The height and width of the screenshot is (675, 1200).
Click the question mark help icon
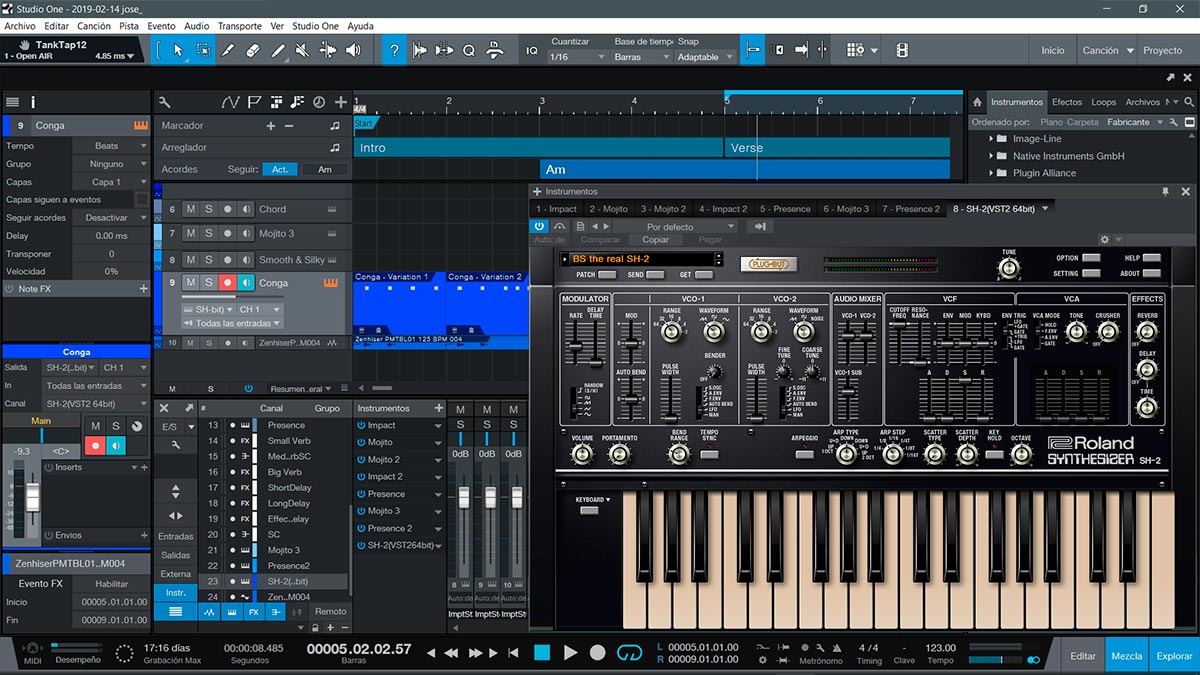click(395, 50)
